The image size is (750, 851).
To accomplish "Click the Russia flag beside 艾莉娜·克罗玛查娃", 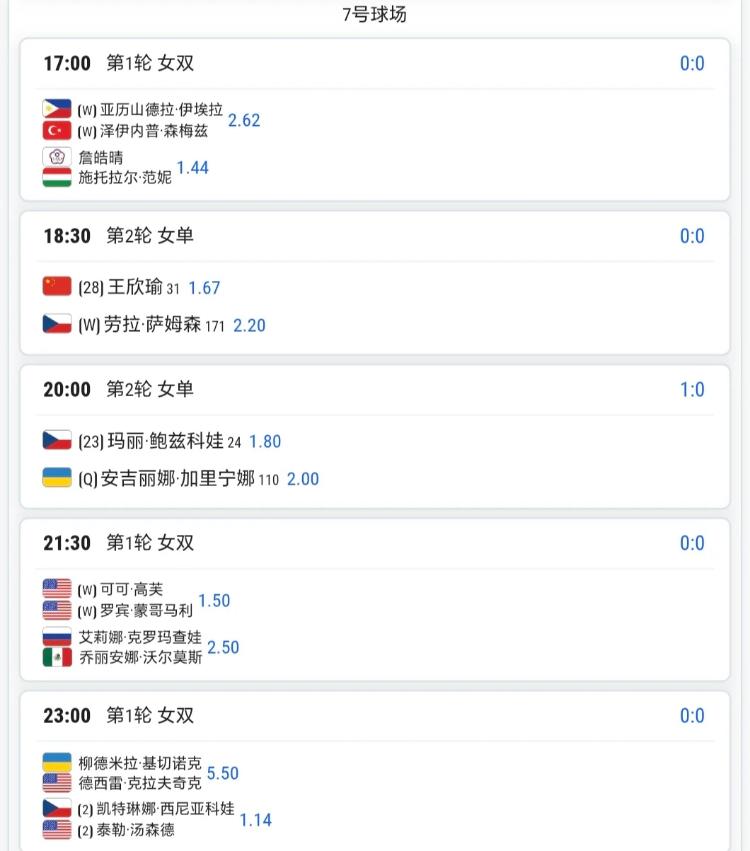I will [x=57, y=636].
